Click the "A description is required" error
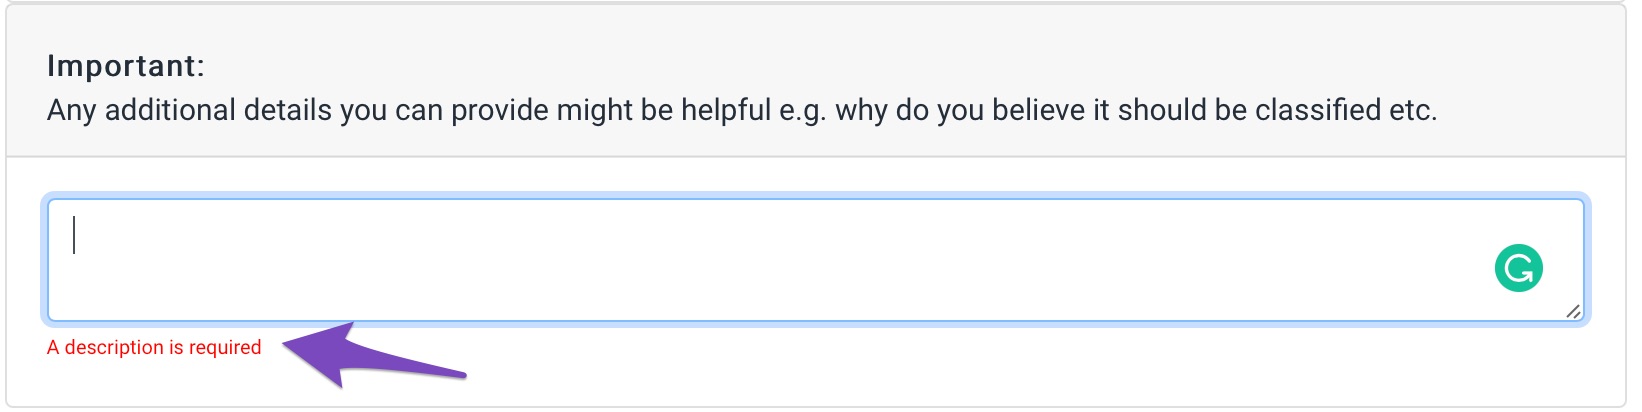The image size is (1642, 412). click(x=154, y=347)
